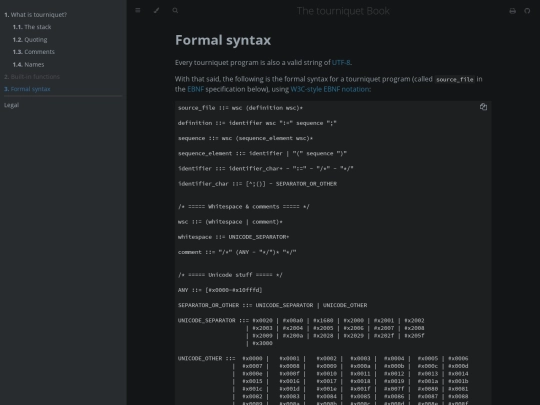Image resolution: width=540 pixels, height=405 pixels.
Task: Toggle the sidebar with the hamburger icon
Action: (x=138, y=10)
